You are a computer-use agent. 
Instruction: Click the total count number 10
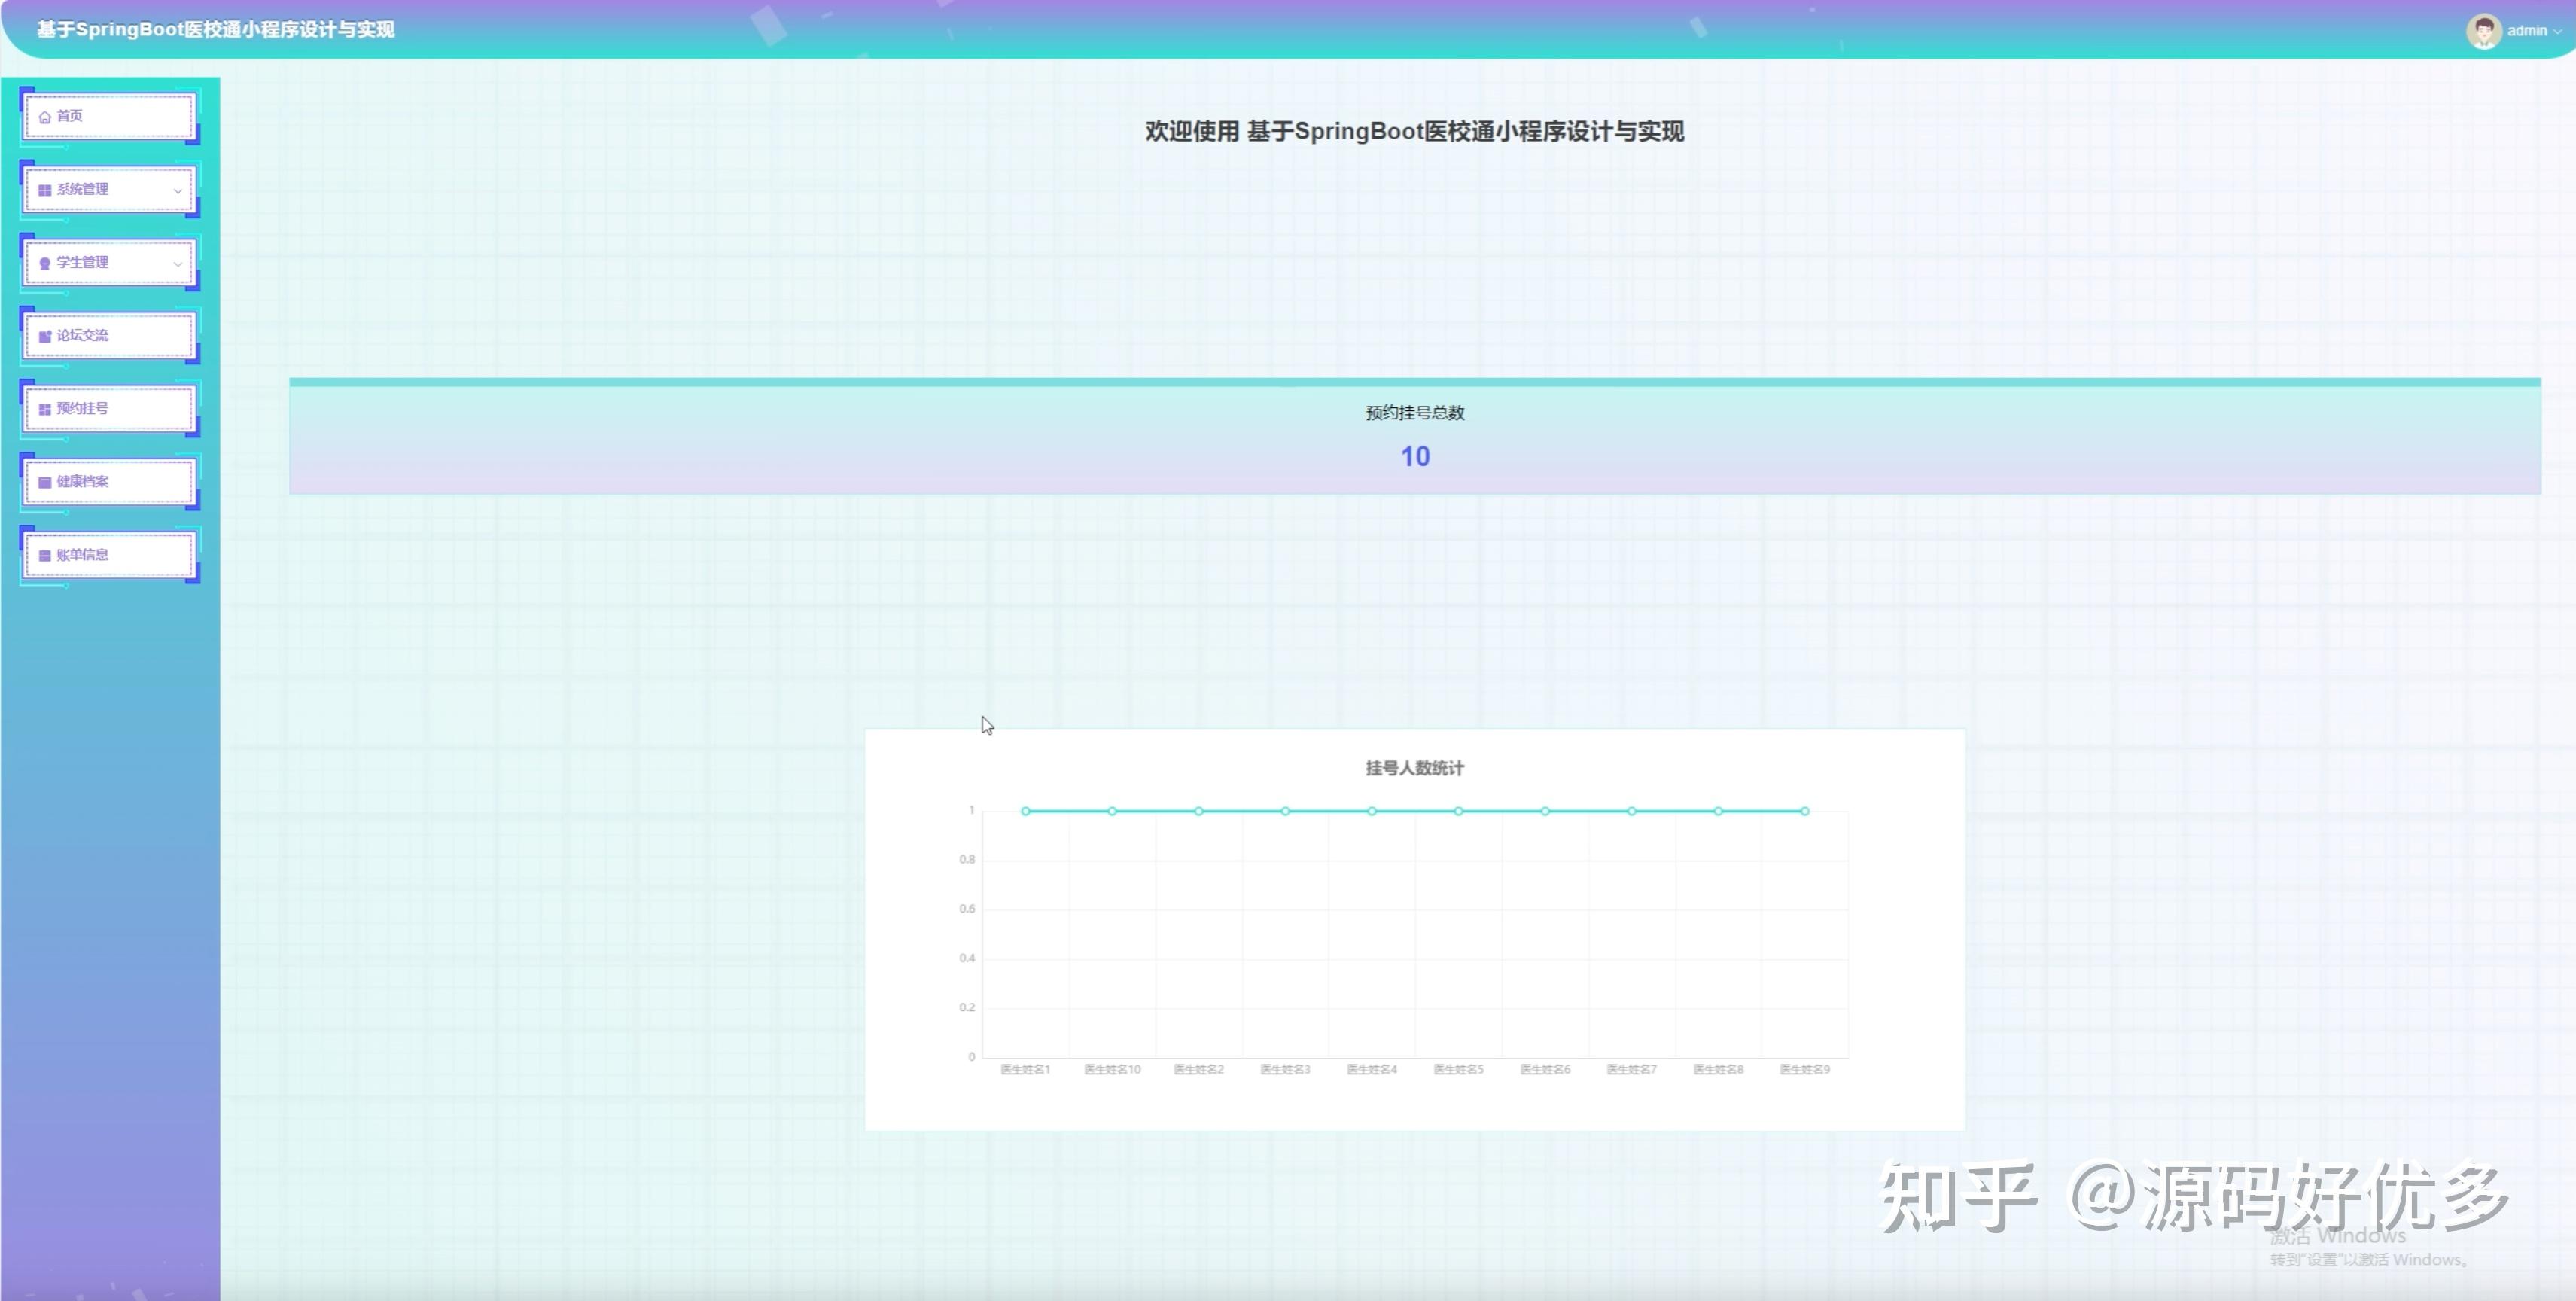tap(1413, 457)
